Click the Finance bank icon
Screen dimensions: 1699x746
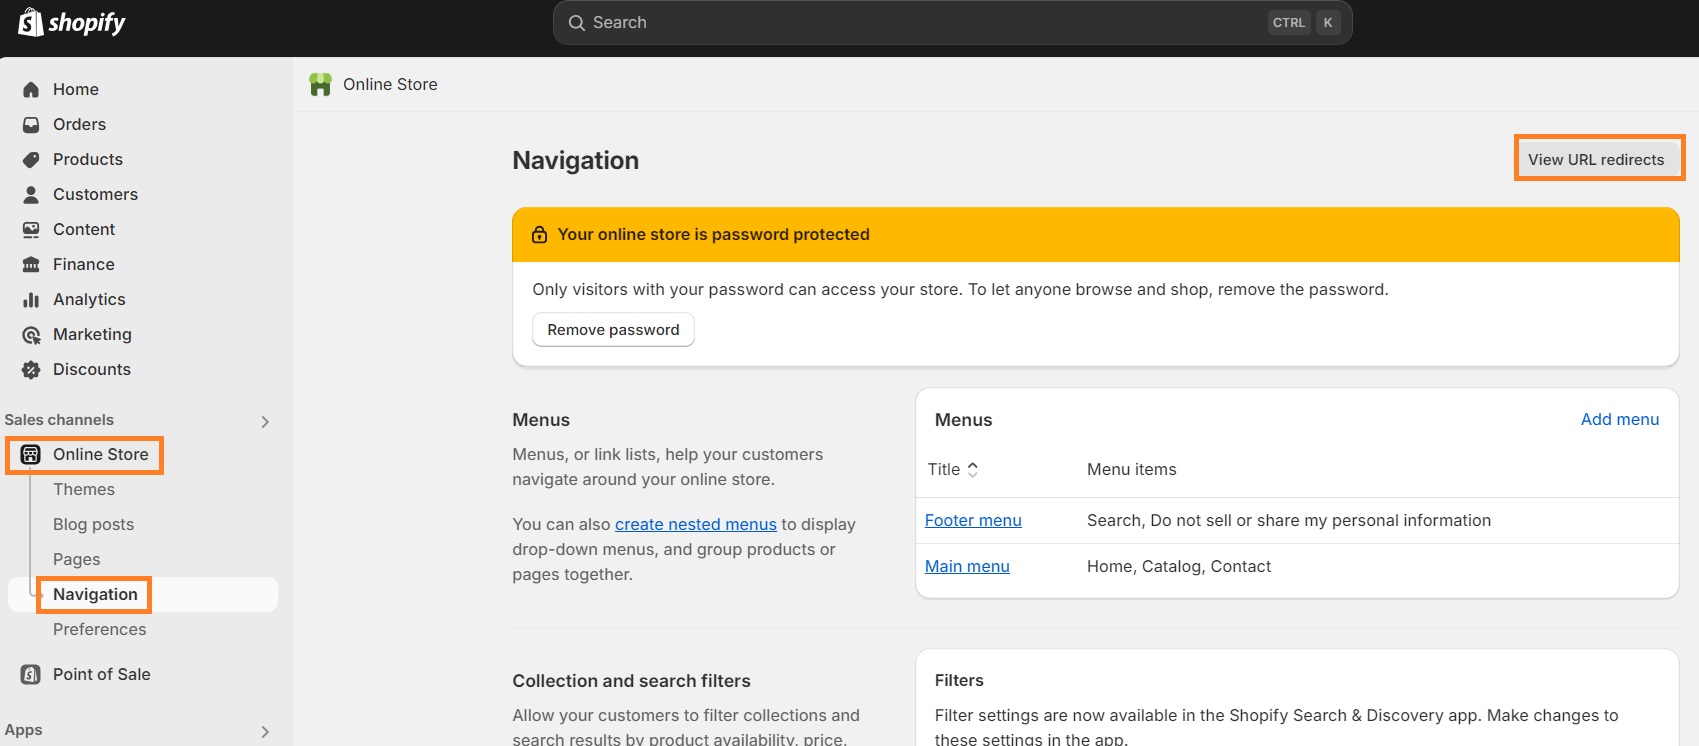[31, 265]
